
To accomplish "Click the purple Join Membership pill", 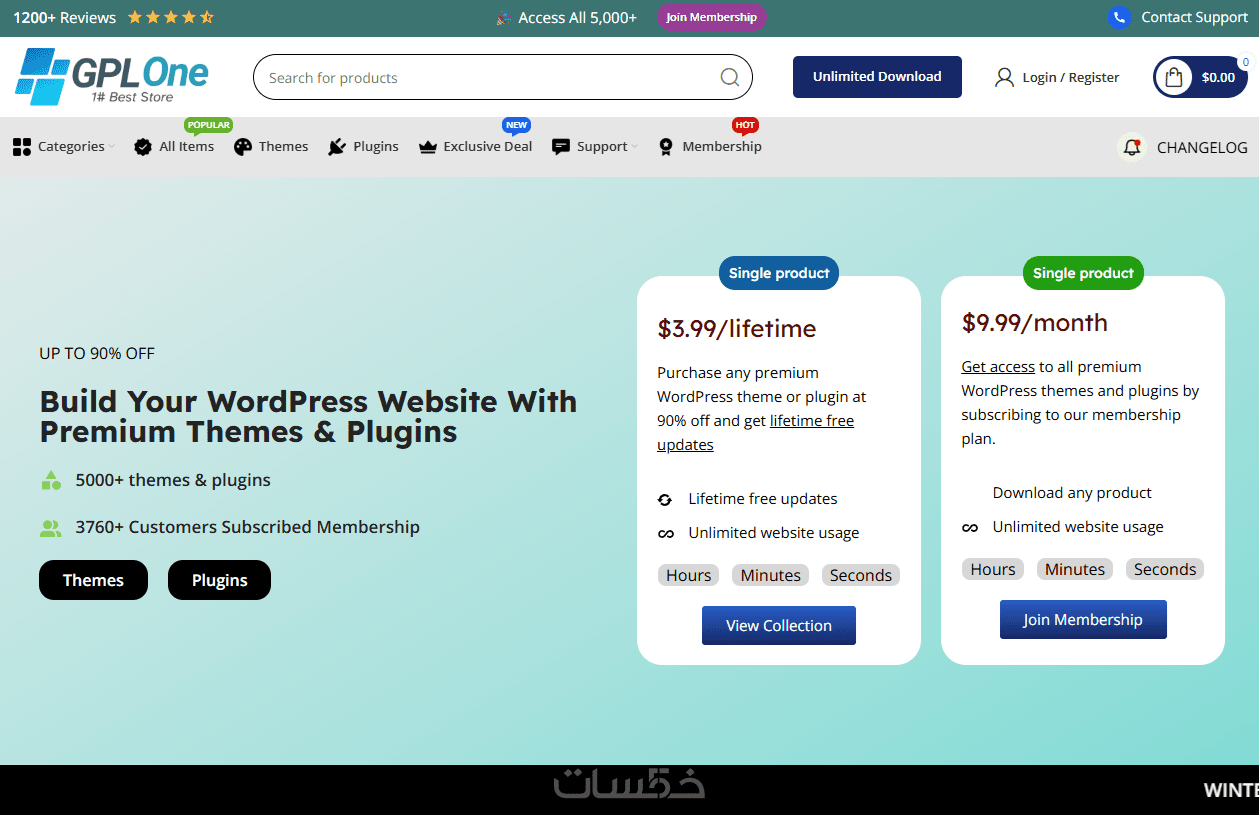I will point(712,17).
